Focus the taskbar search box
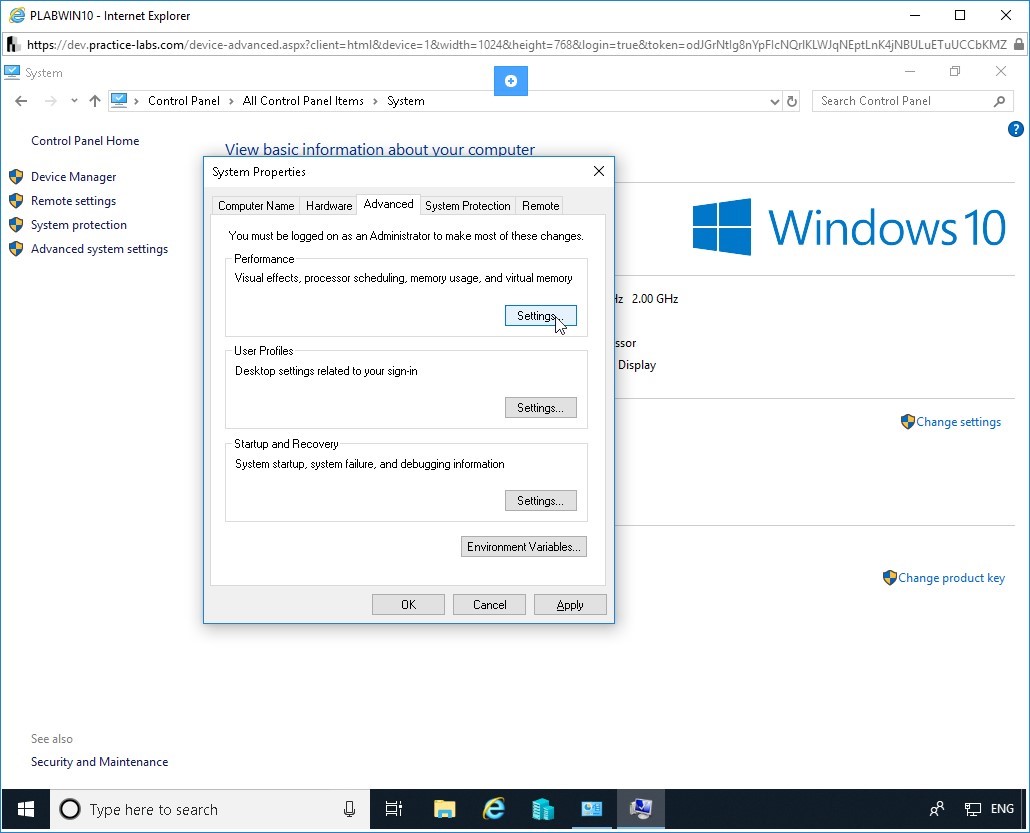 210,809
